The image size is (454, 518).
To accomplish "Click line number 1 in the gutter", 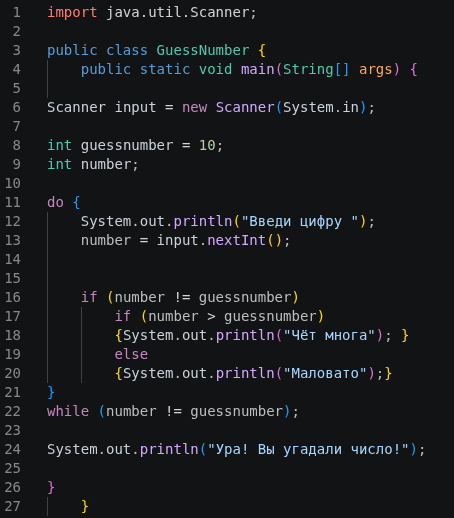I will pos(17,13).
